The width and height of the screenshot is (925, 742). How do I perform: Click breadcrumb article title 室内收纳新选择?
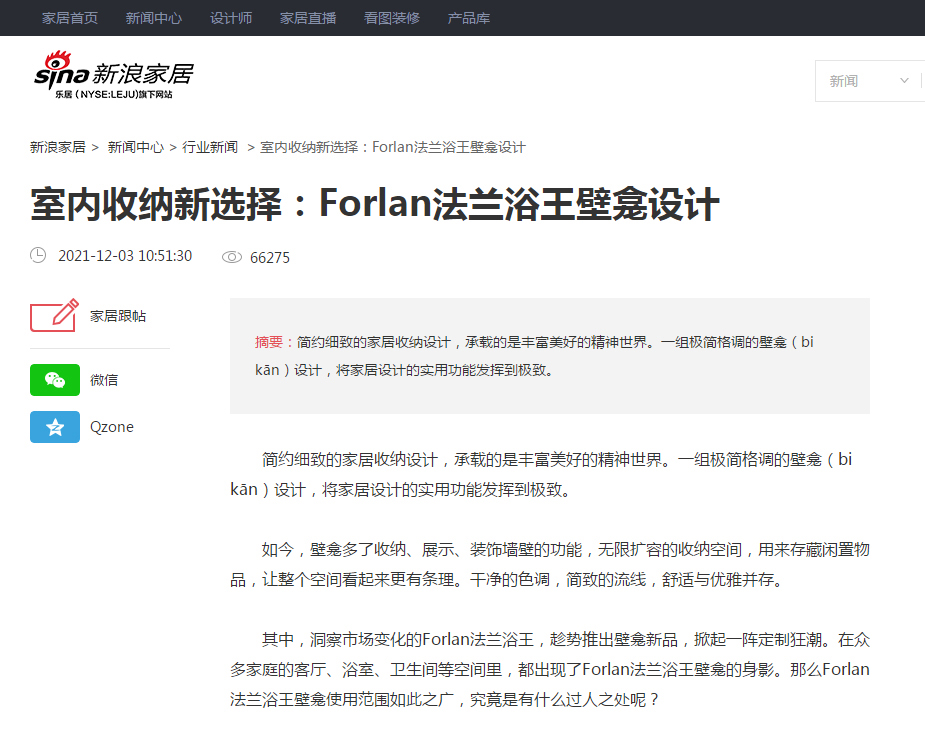[393, 147]
